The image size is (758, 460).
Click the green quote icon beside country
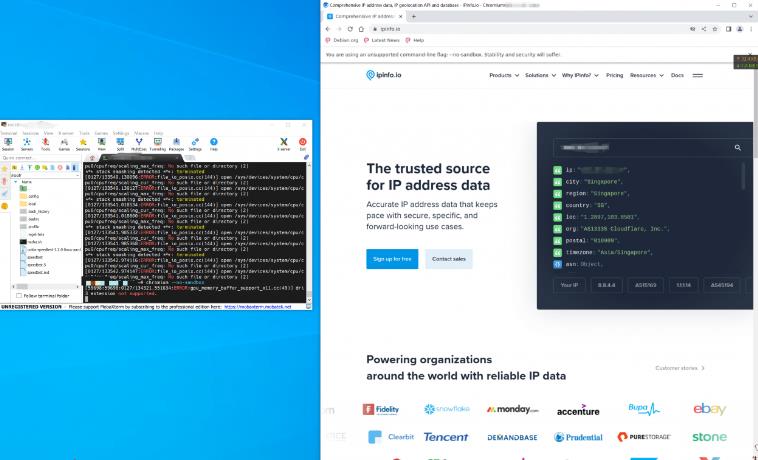tap(557, 205)
